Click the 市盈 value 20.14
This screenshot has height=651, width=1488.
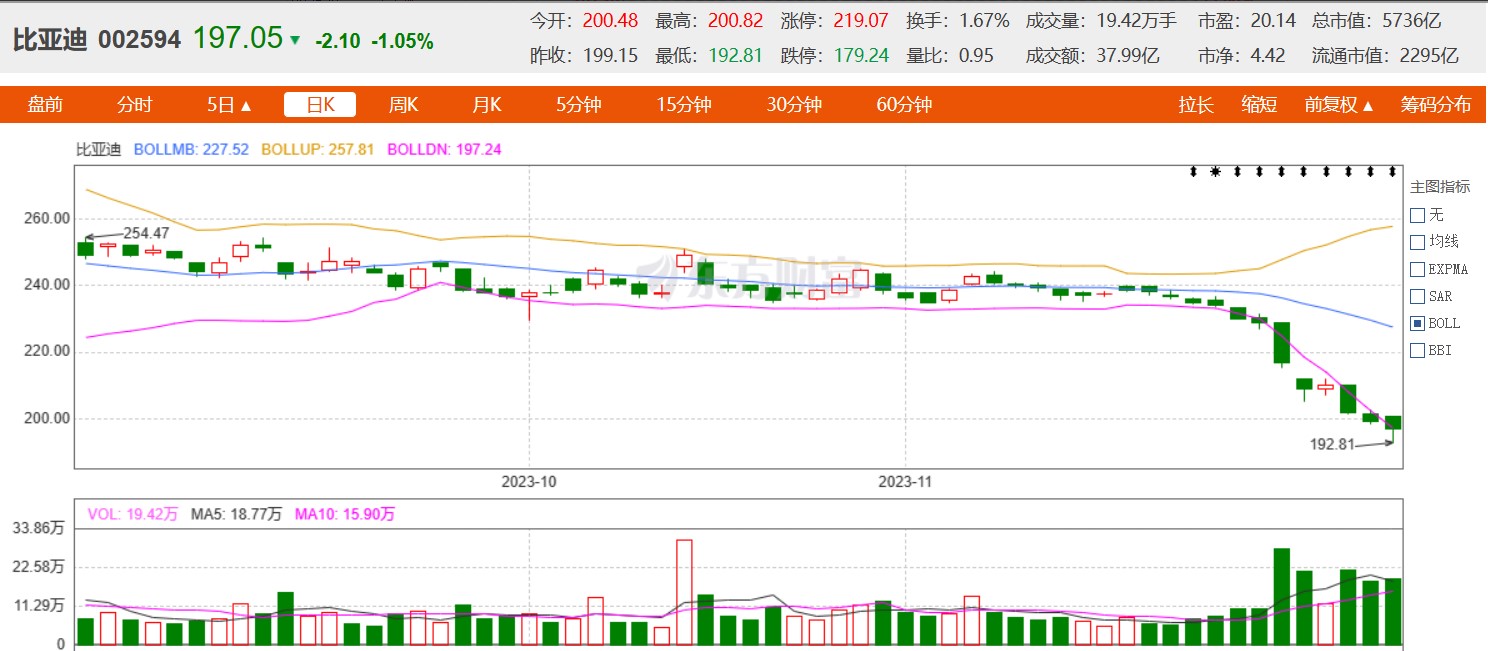coord(1273,20)
